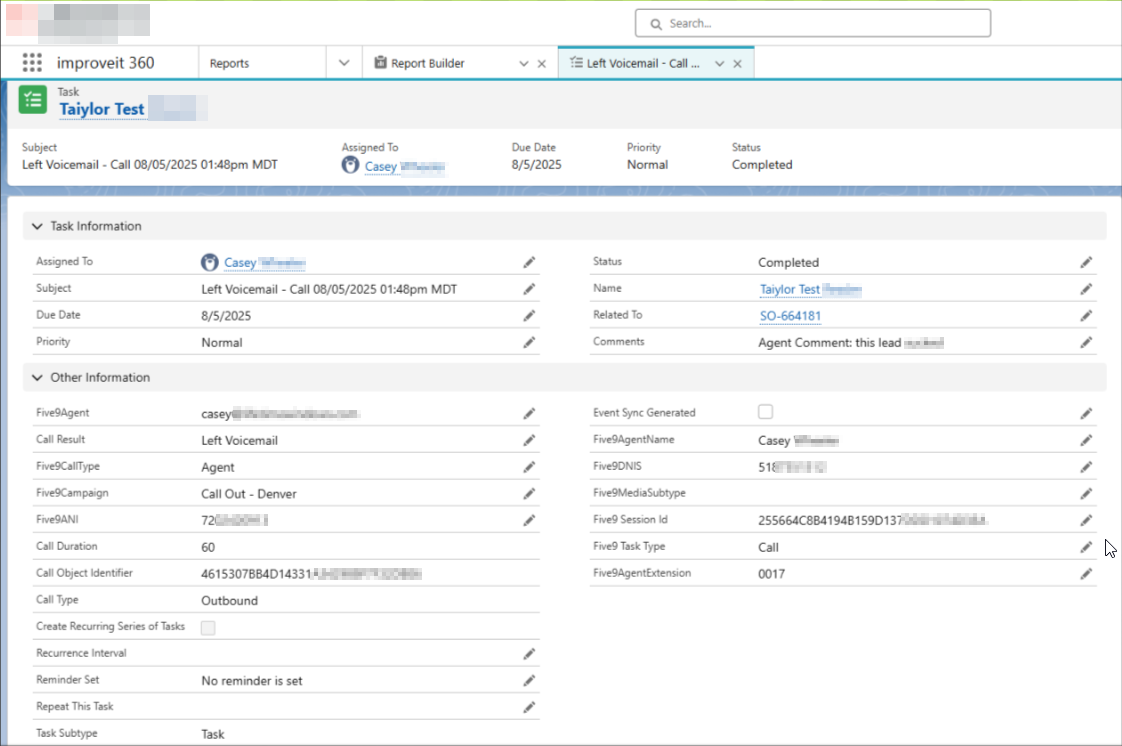Edit the Event Sync Generated pencil icon
Viewport: 1122px width, 746px height.
[x=1086, y=413]
